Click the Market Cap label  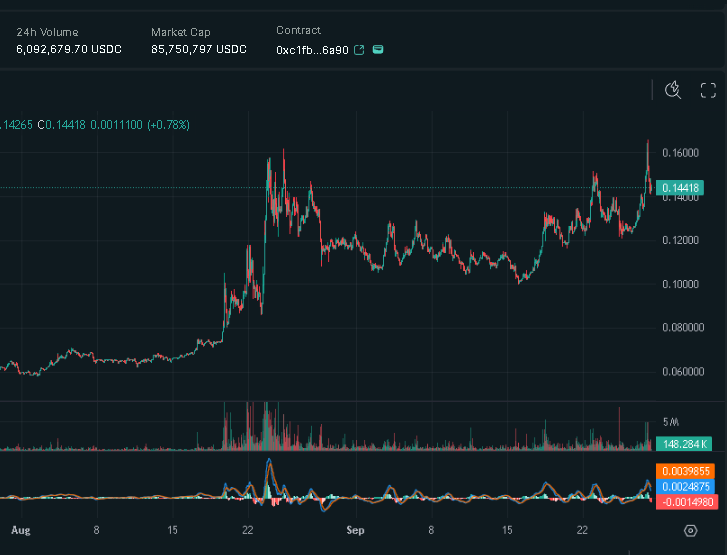tap(181, 32)
